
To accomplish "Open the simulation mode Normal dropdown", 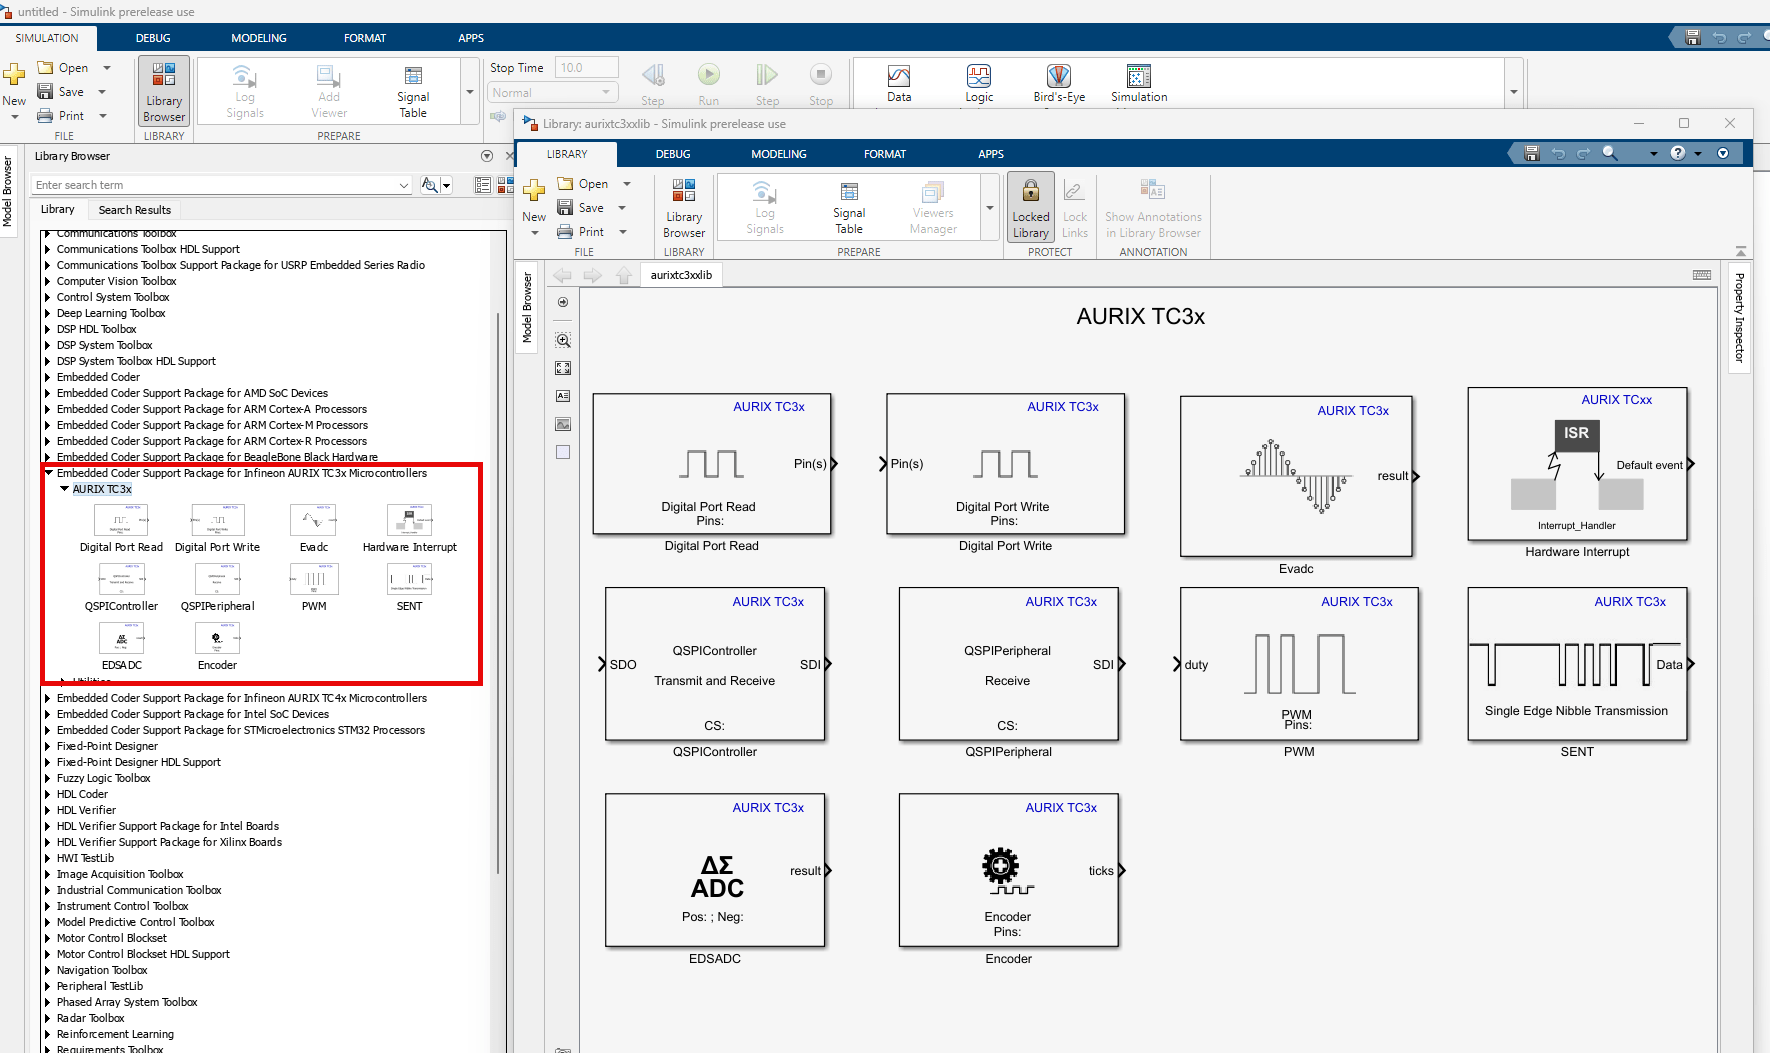I will tap(552, 93).
